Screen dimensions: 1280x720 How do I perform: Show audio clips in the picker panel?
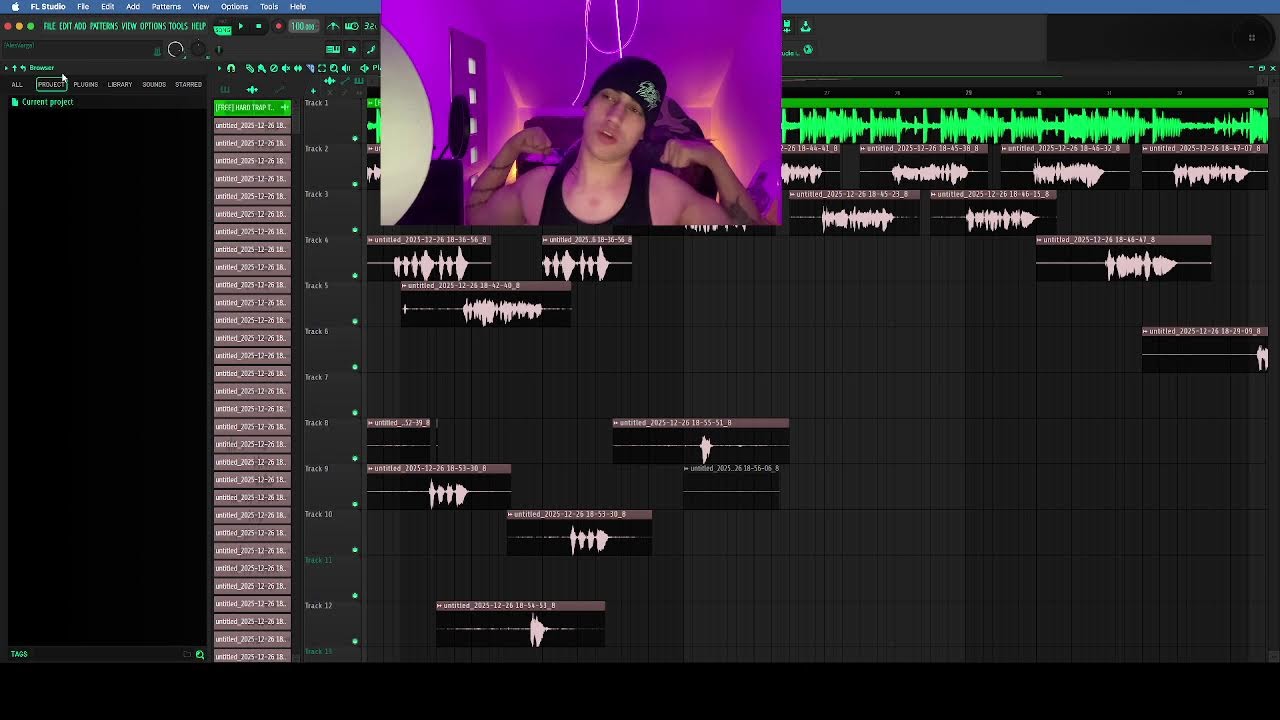(x=252, y=89)
